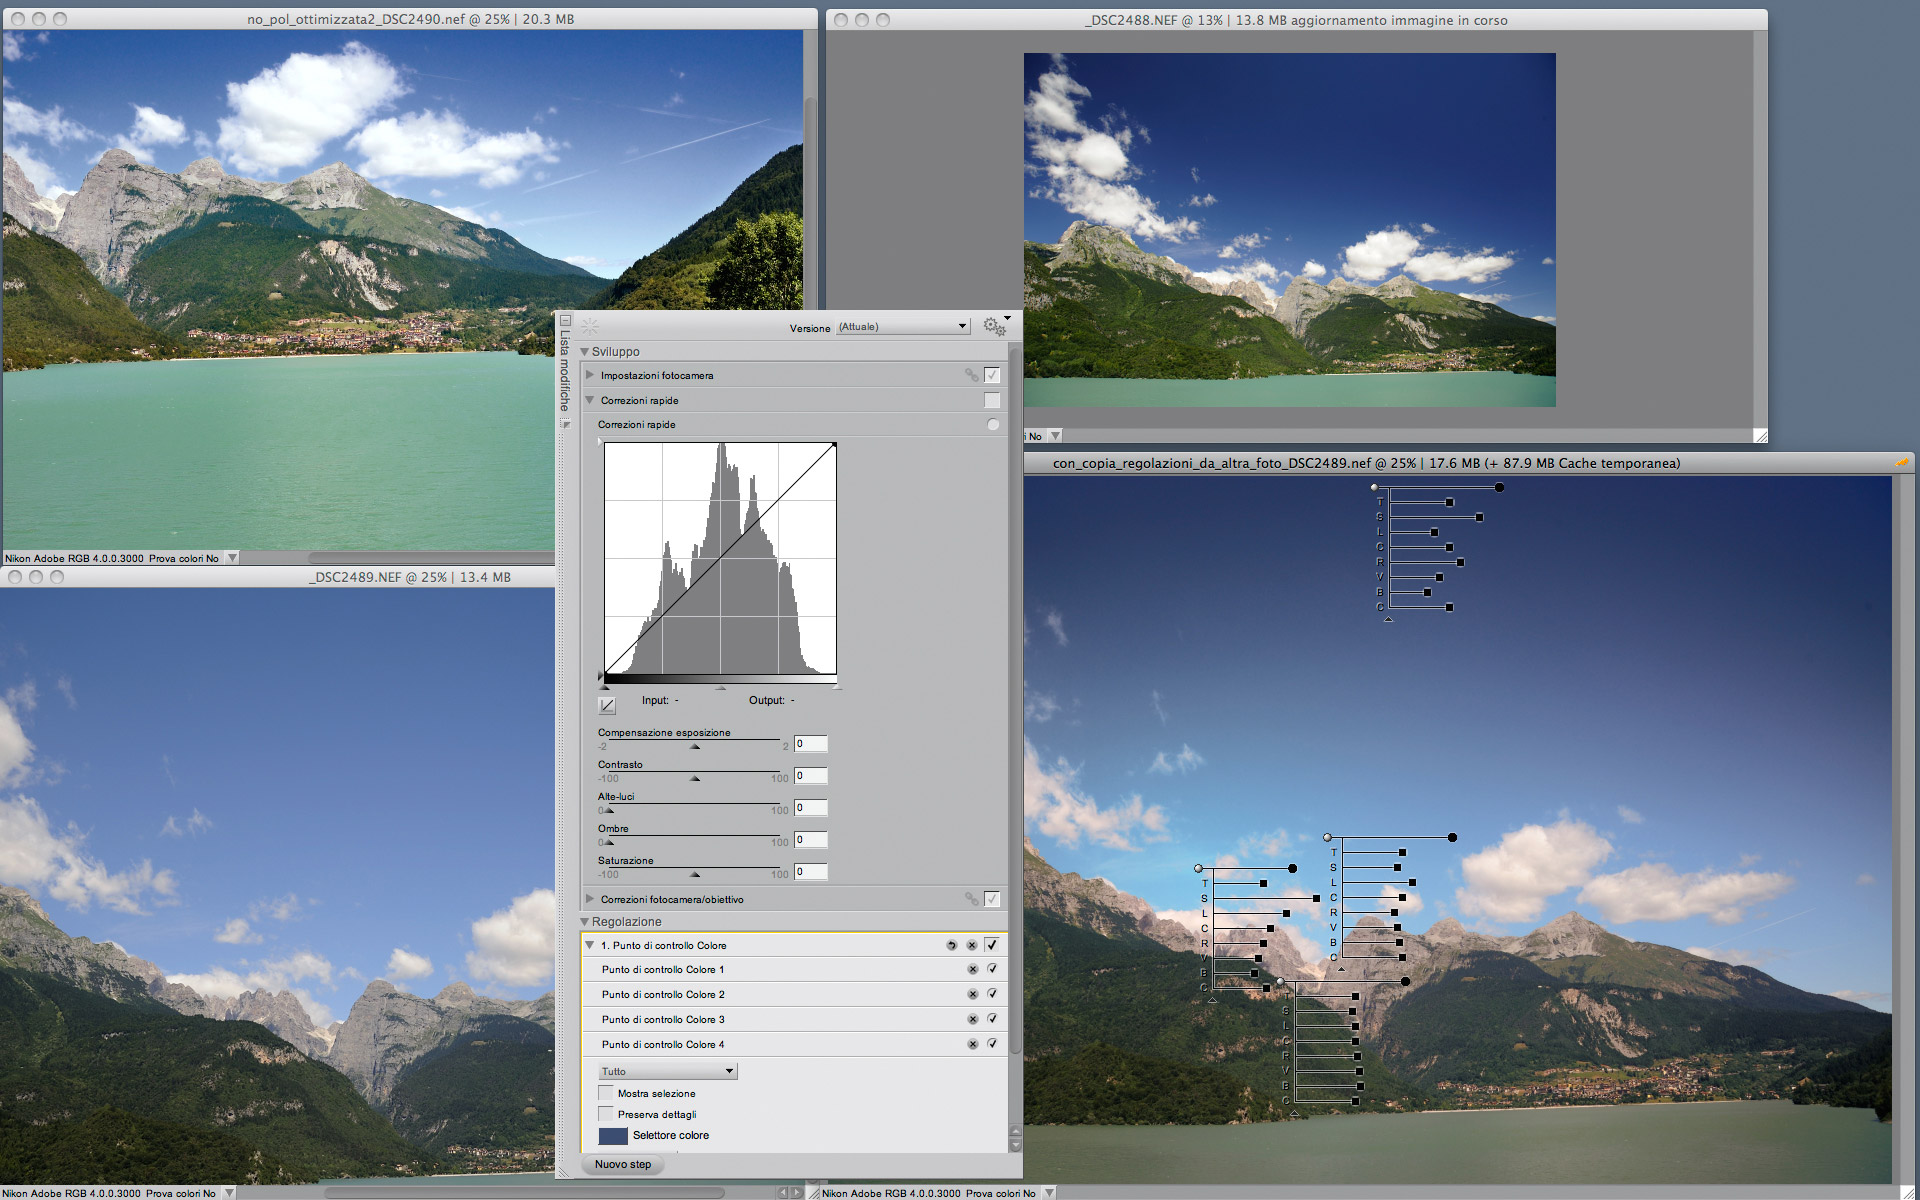Delete step 1 Punto di controllo Colore
This screenshot has width=1920, height=1200.
pyautogui.click(x=971, y=945)
